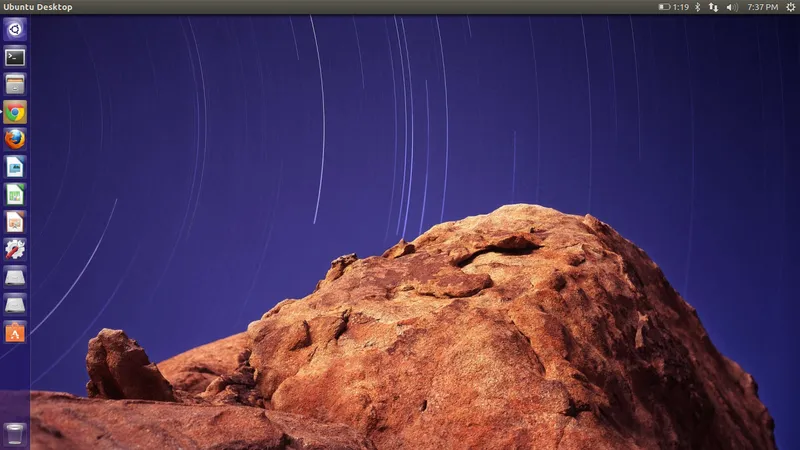Open the clock showing 7:37 PM
Screen dimensions: 800x450
pyautogui.click(x=763, y=7)
